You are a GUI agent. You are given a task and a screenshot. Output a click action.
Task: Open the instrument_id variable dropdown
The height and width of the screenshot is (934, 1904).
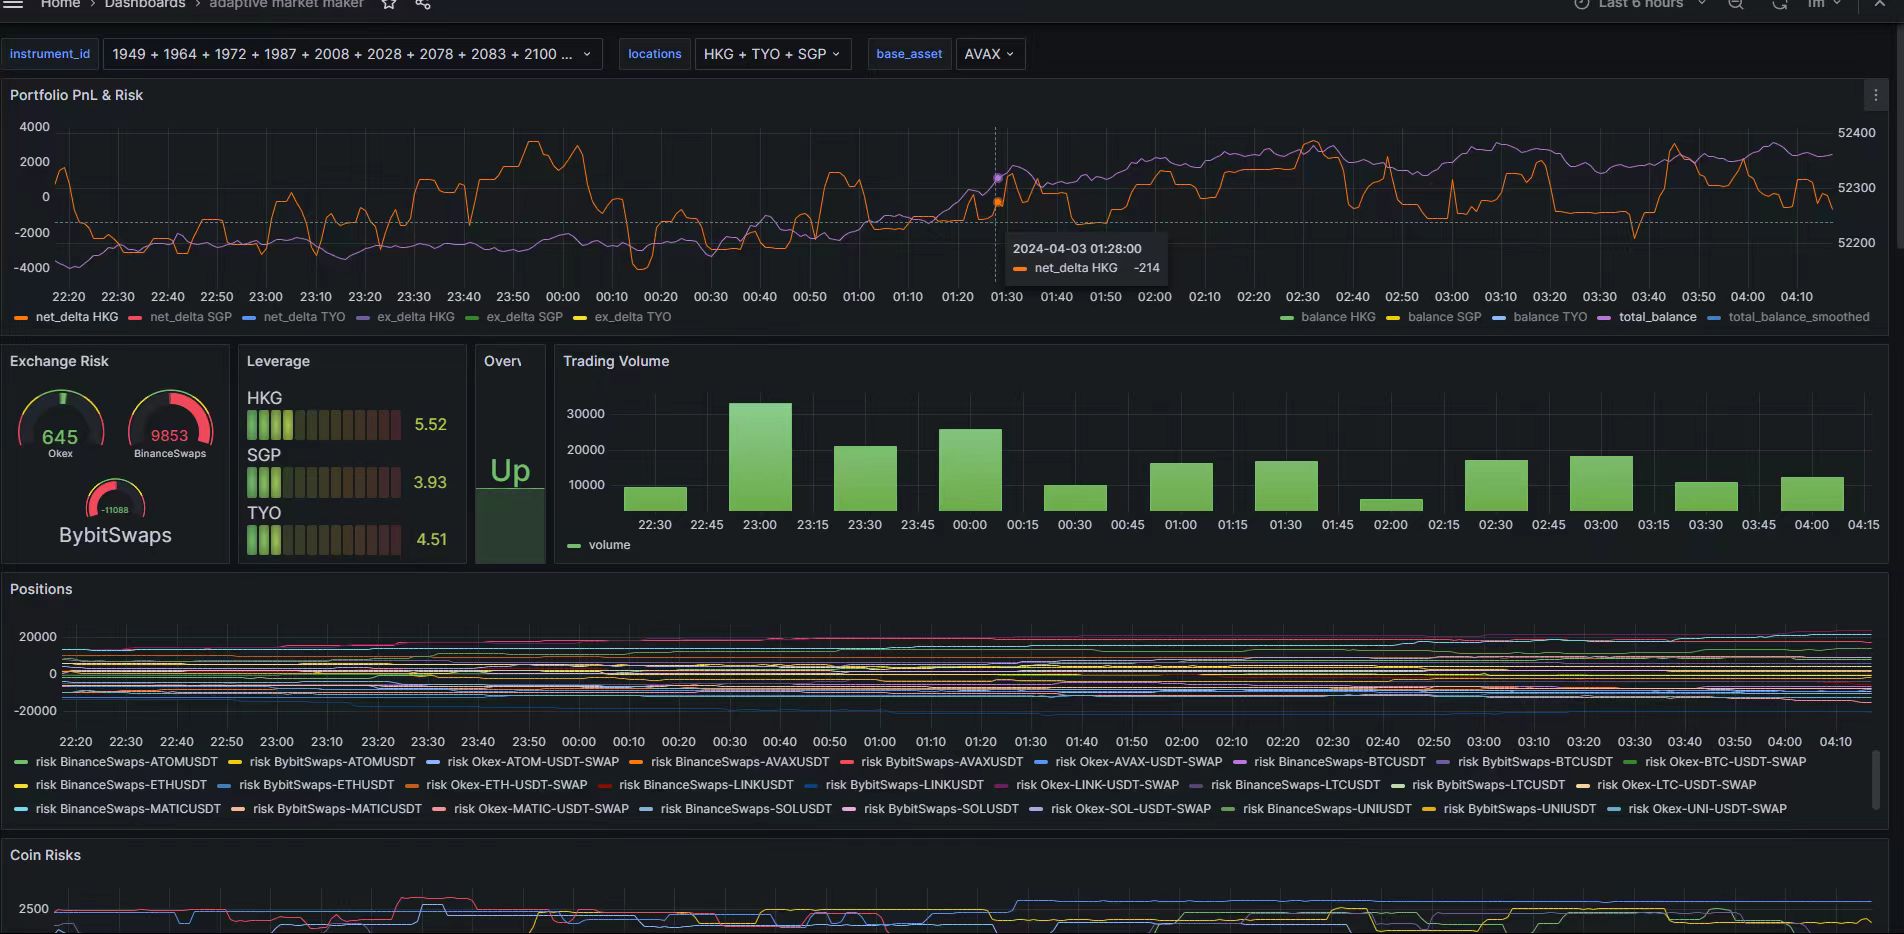tap(352, 54)
